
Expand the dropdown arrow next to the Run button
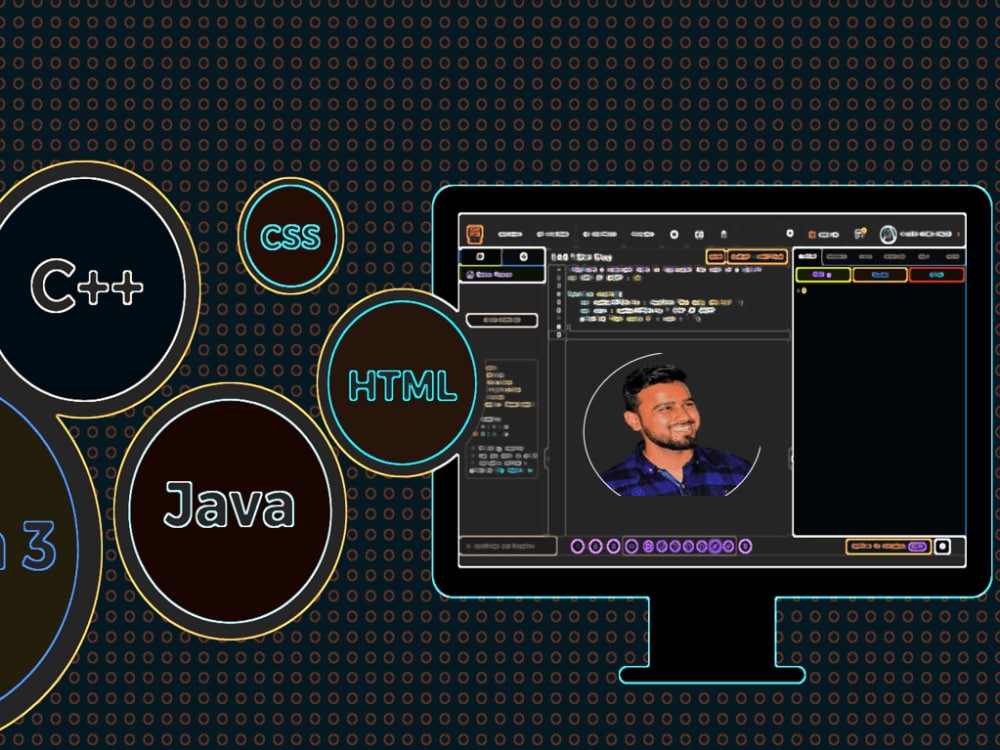[772, 257]
